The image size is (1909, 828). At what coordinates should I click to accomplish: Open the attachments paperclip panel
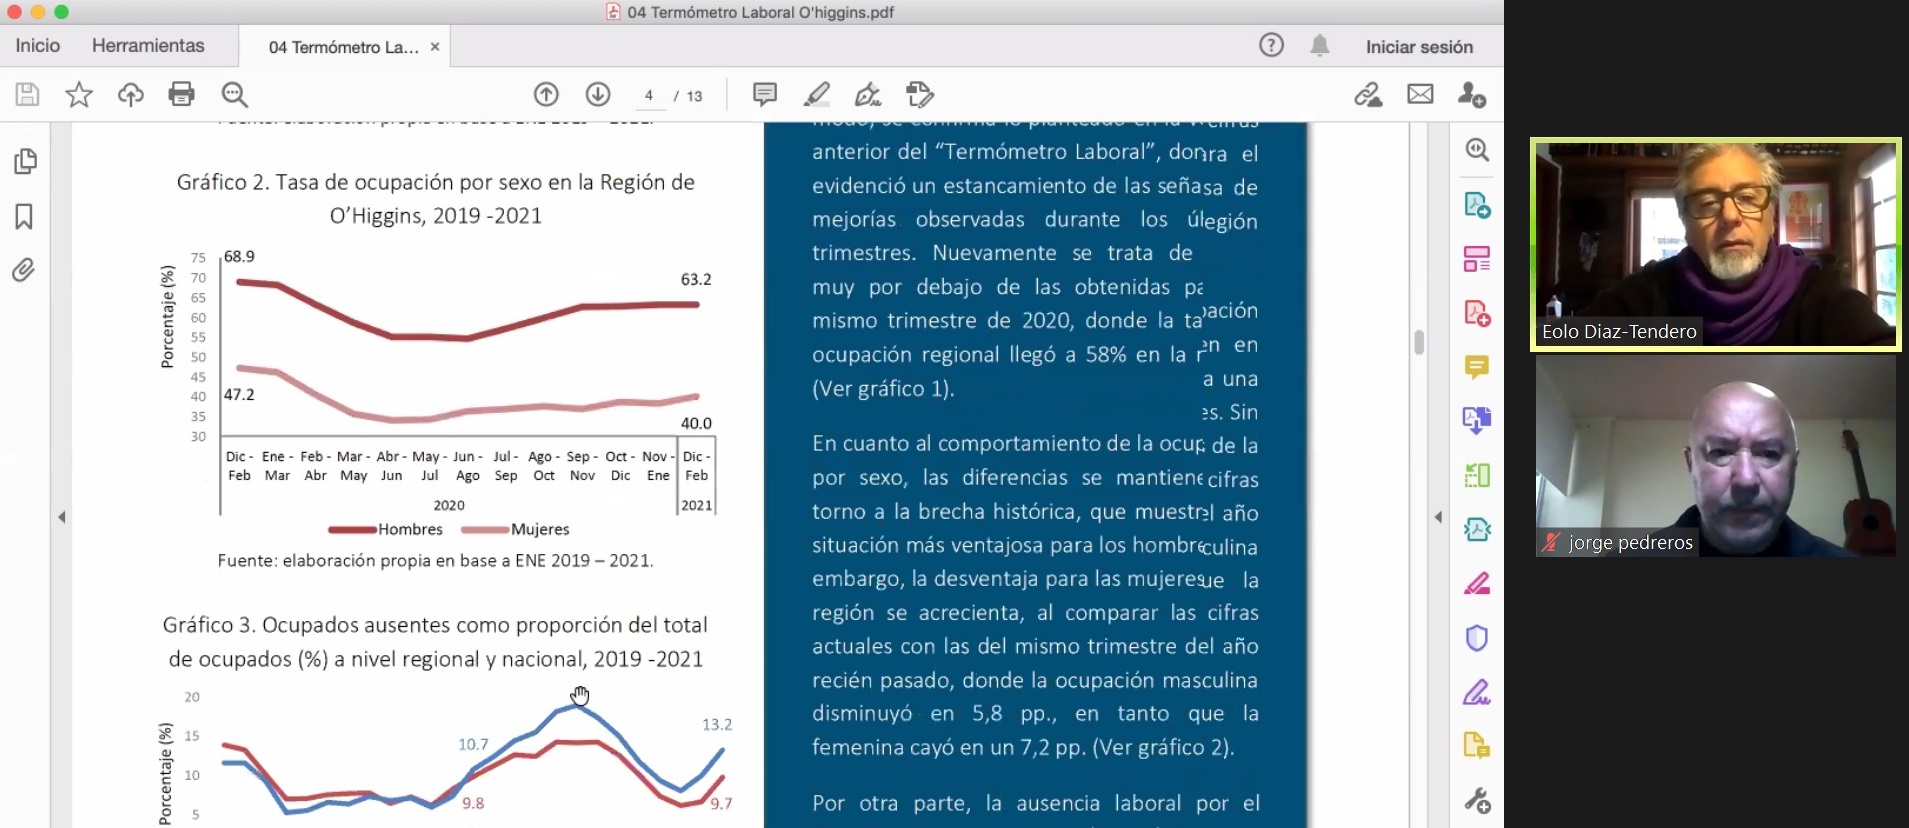point(24,270)
